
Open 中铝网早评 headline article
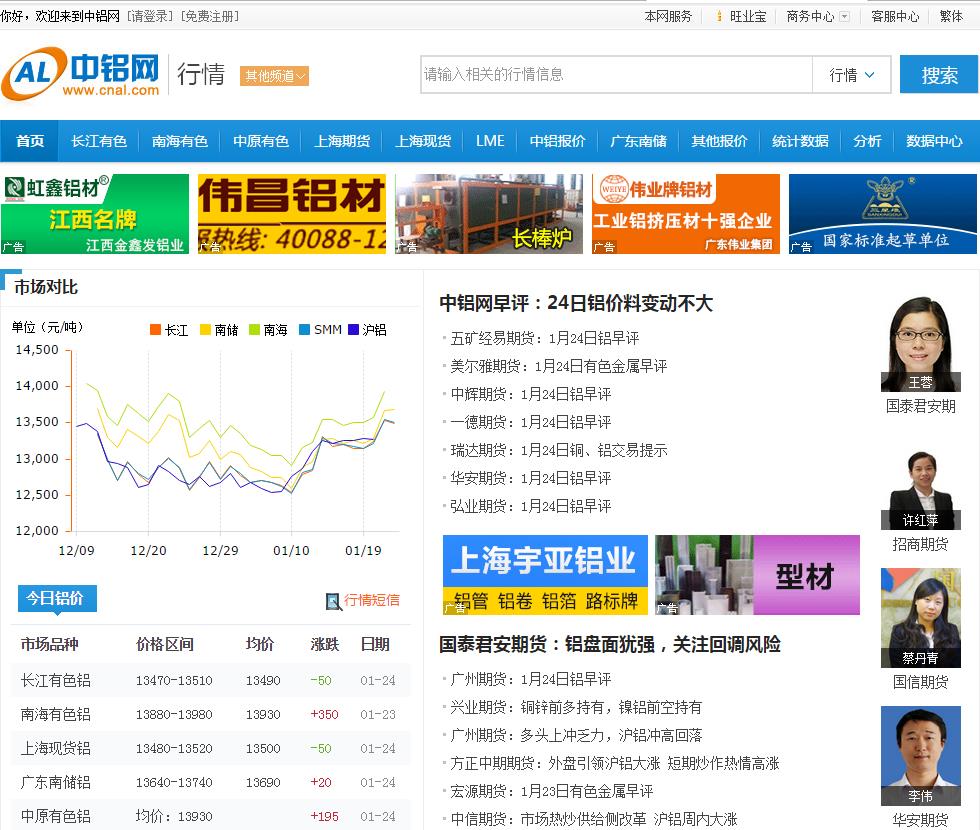pos(576,303)
